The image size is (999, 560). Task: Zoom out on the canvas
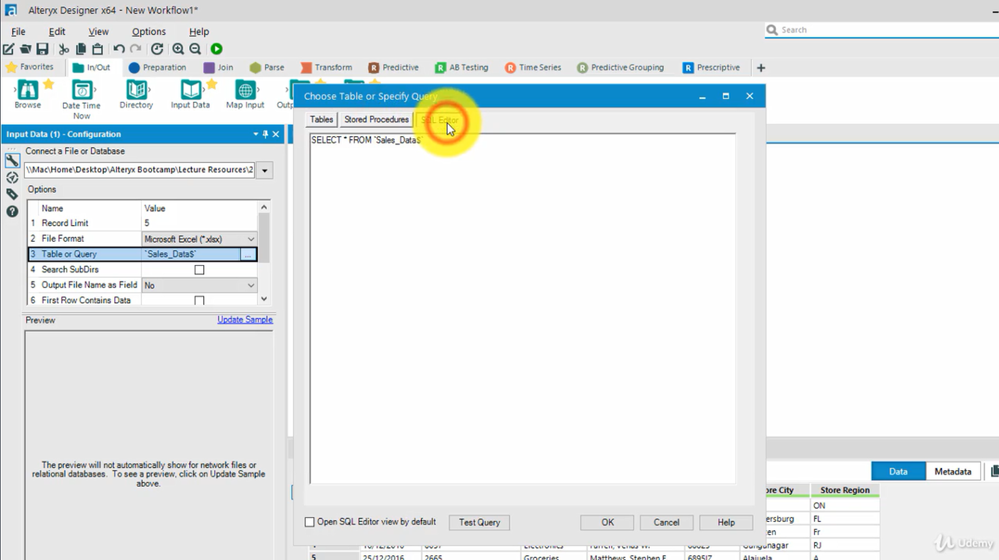pyautogui.click(x=195, y=49)
